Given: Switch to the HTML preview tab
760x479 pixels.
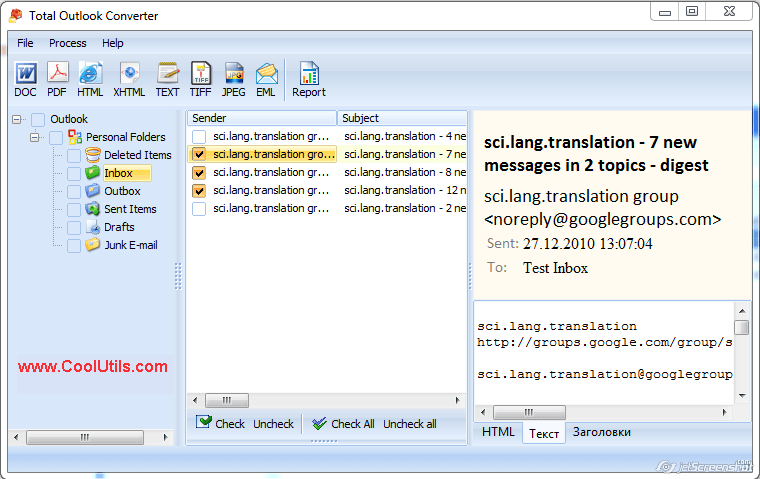Looking at the screenshot, I should 498,432.
